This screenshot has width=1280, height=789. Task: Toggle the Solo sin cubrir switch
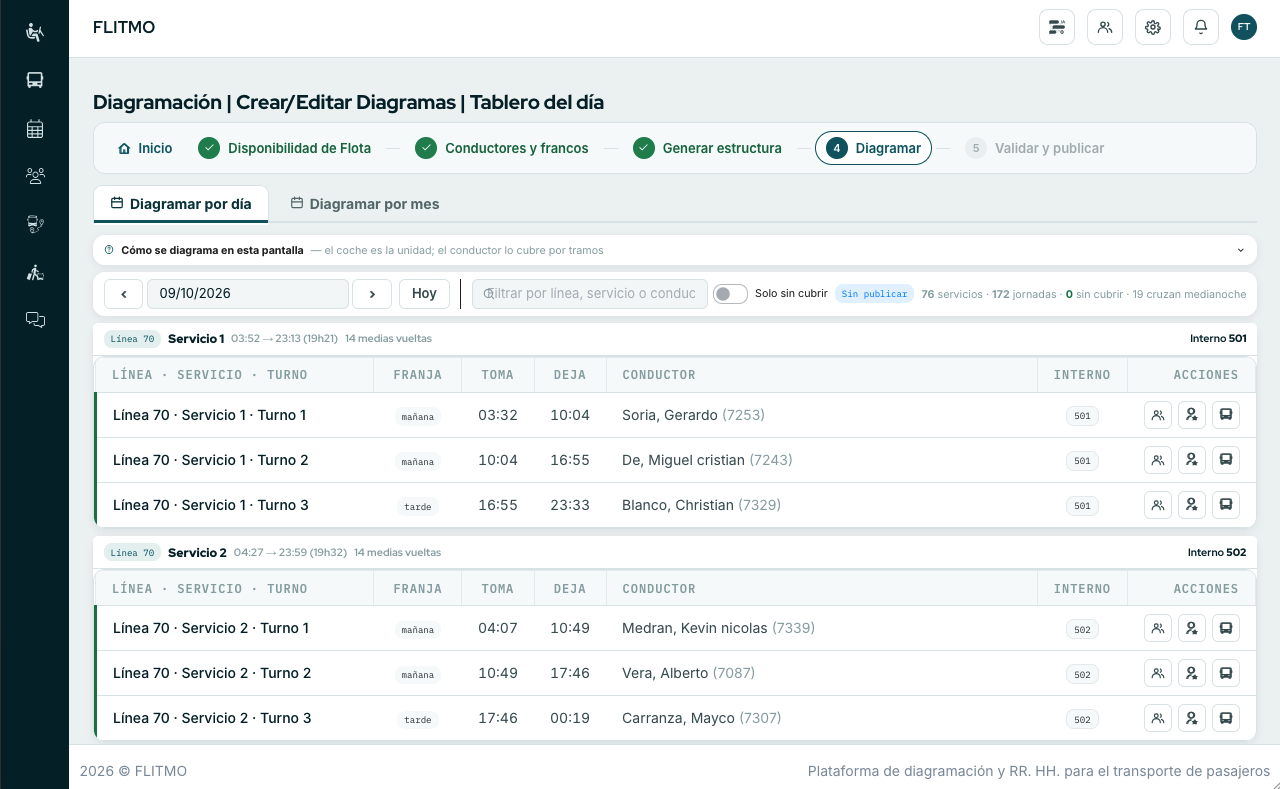pyautogui.click(x=730, y=294)
